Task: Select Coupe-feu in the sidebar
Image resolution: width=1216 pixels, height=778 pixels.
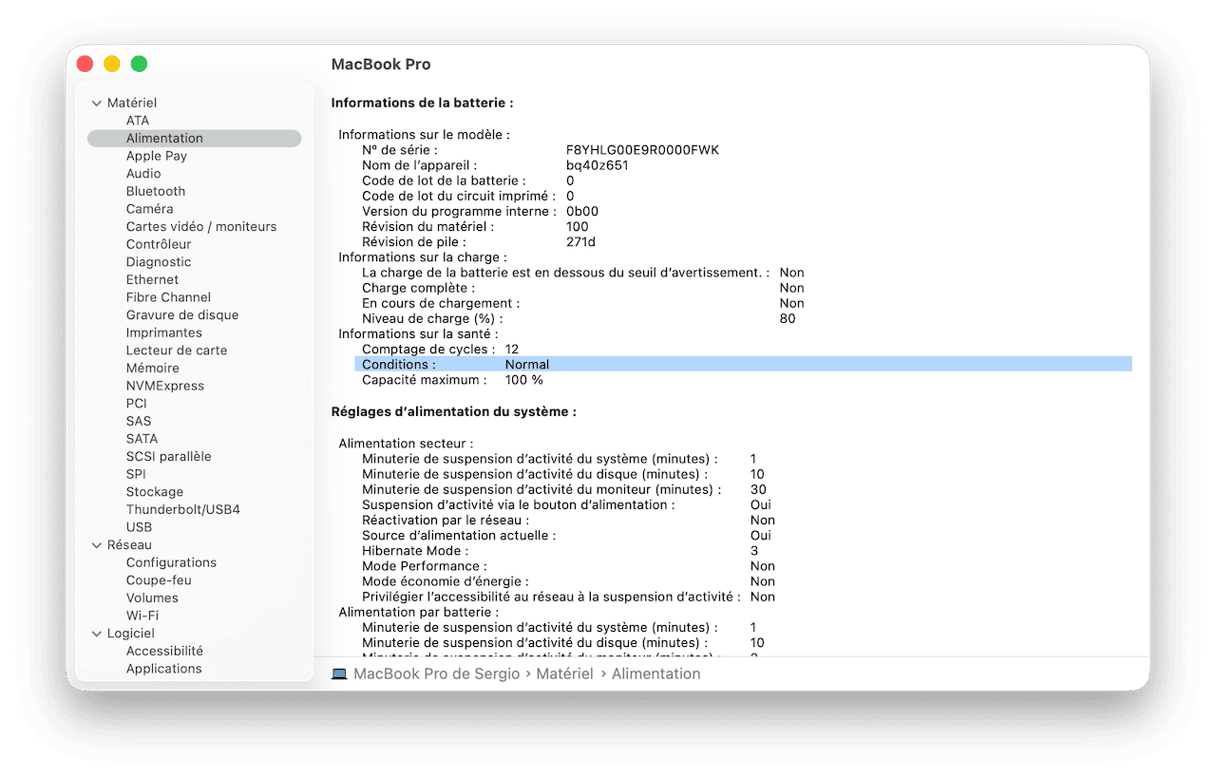Action: point(158,580)
